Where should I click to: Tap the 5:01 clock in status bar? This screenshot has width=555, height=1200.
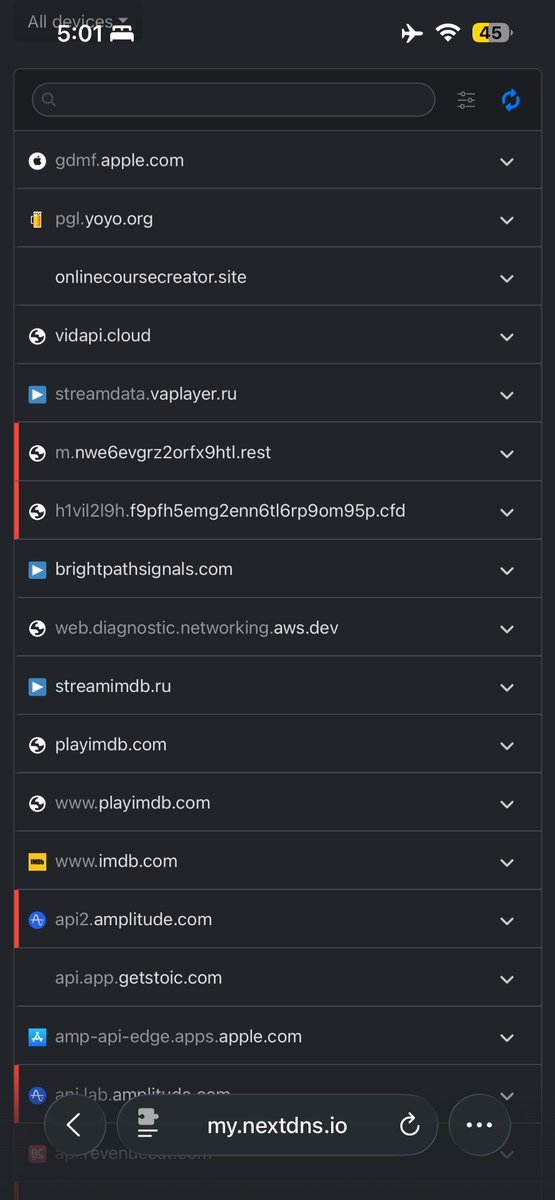[x=79, y=33]
